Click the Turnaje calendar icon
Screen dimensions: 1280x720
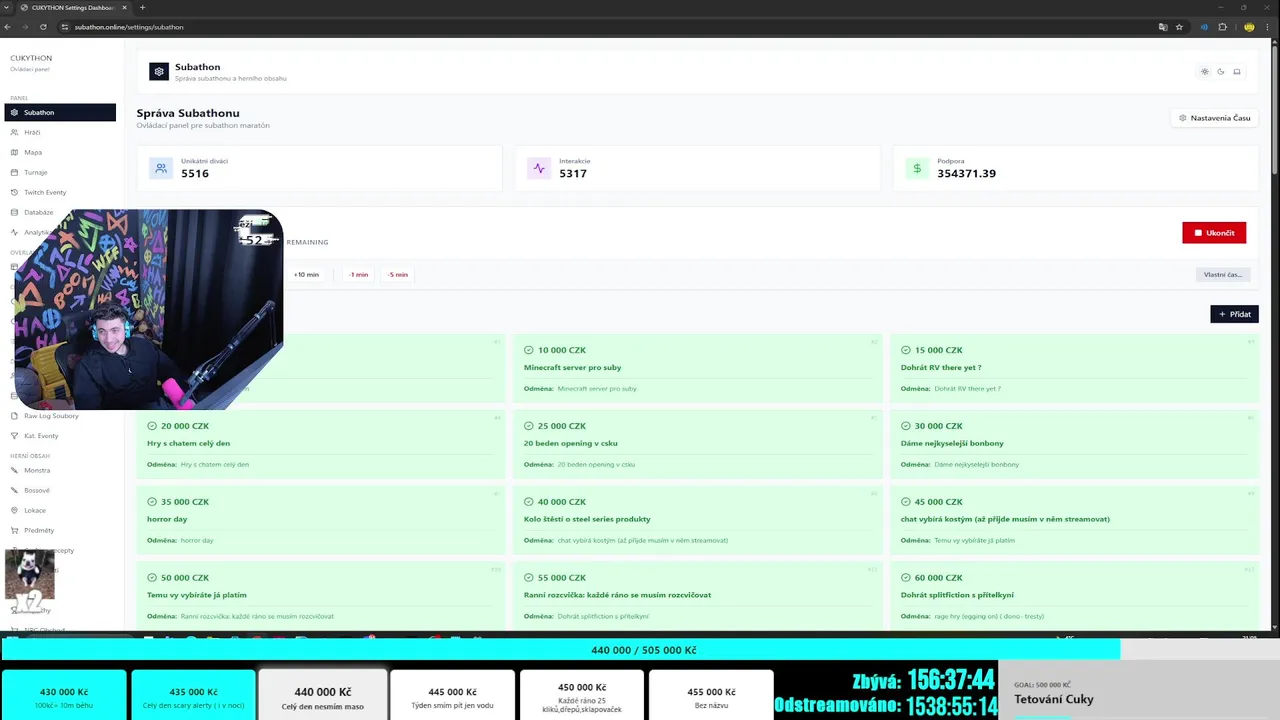(x=14, y=172)
